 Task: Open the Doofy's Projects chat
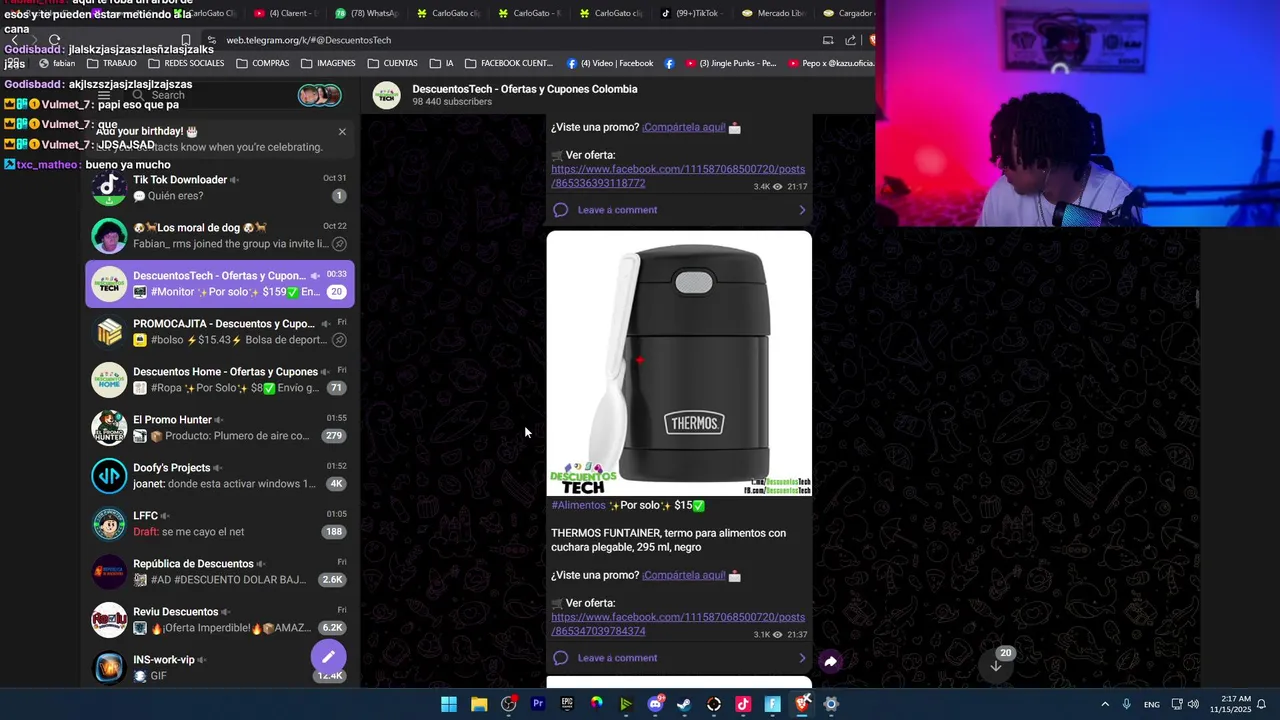(220, 476)
